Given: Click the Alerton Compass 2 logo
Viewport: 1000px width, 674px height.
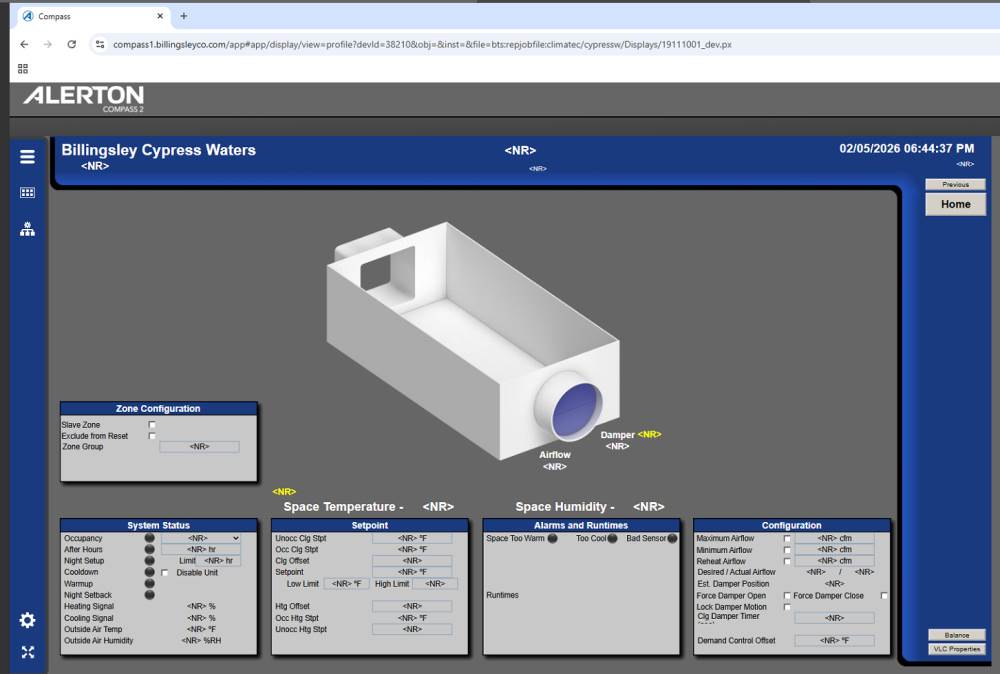Looking at the screenshot, I should (x=83, y=97).
